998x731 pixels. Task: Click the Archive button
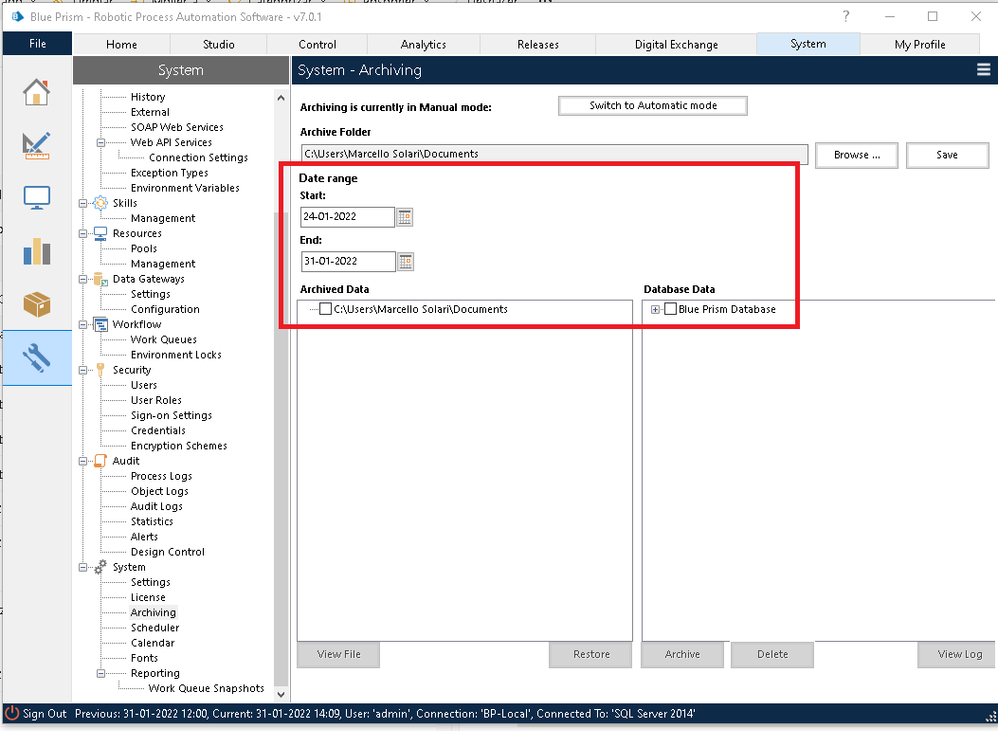[x=682, y=655]
